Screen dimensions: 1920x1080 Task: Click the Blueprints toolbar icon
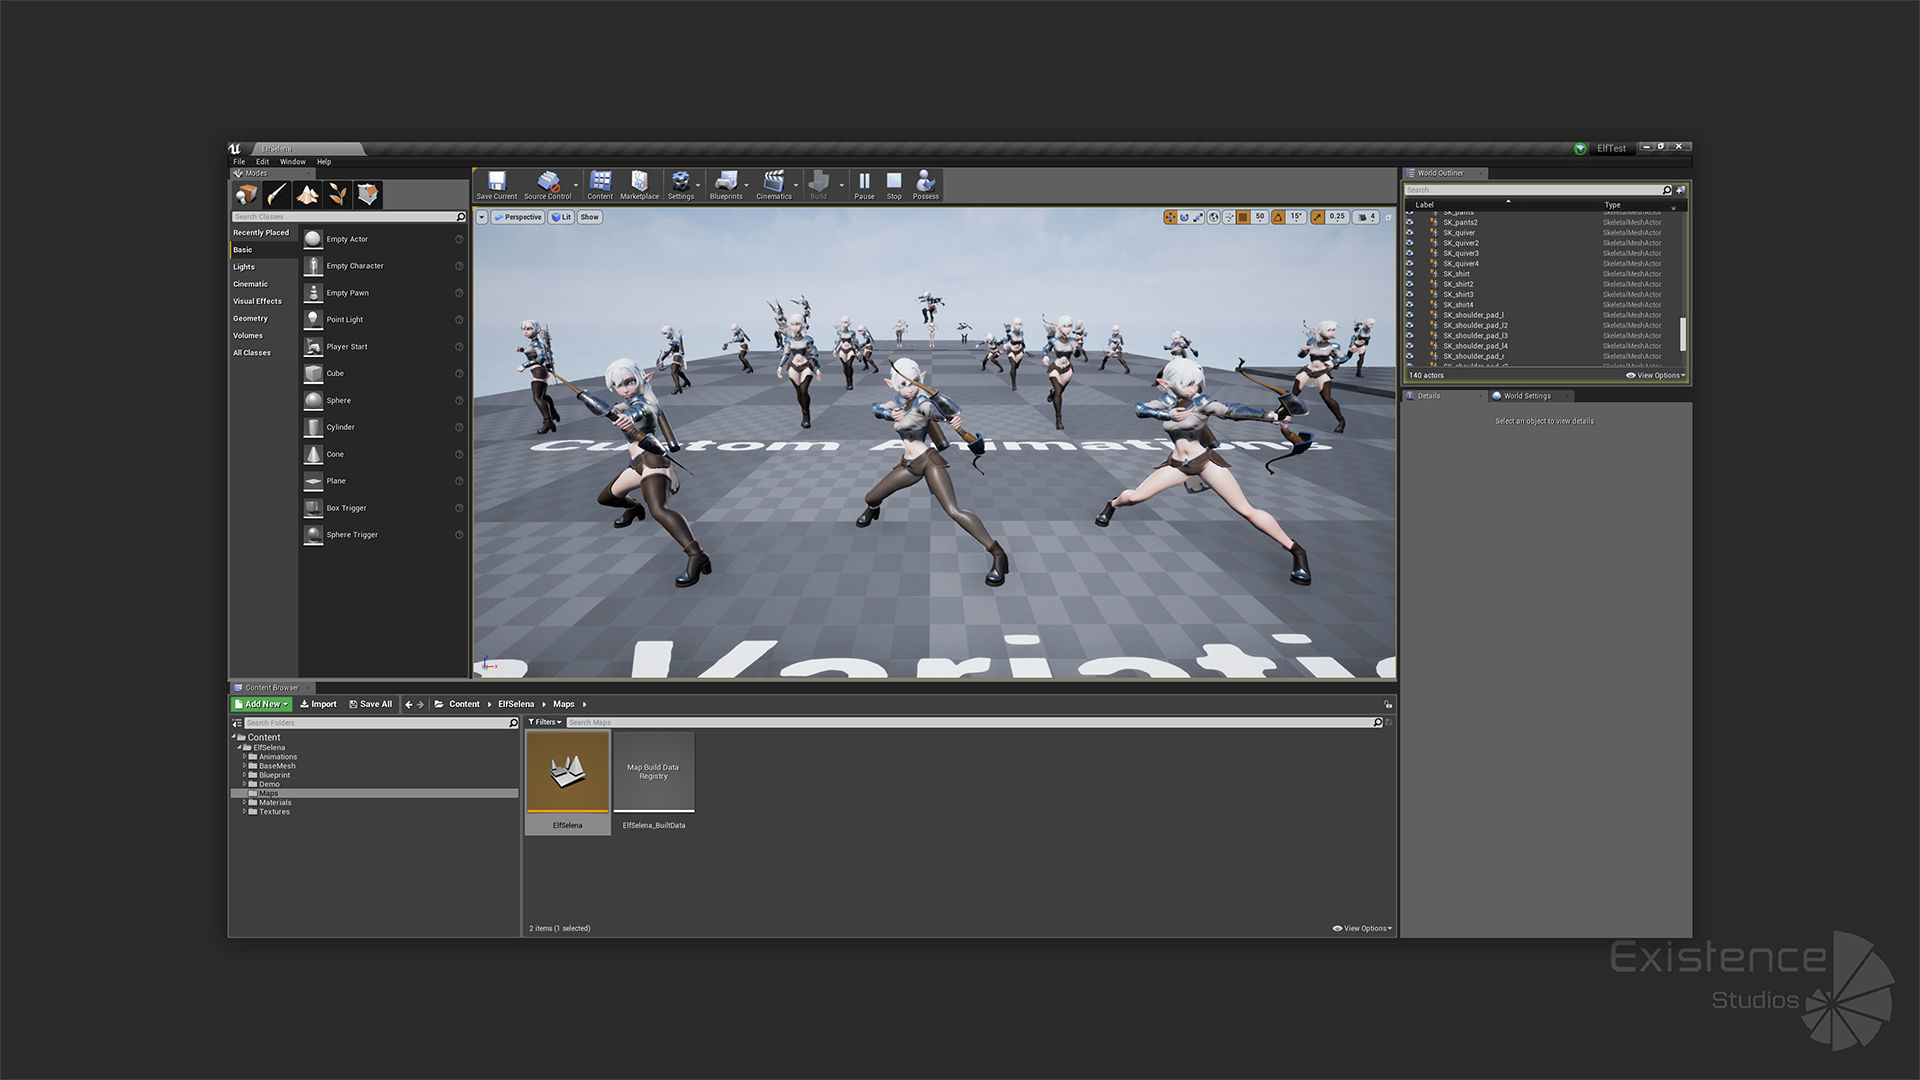click(x=726, y=183)
